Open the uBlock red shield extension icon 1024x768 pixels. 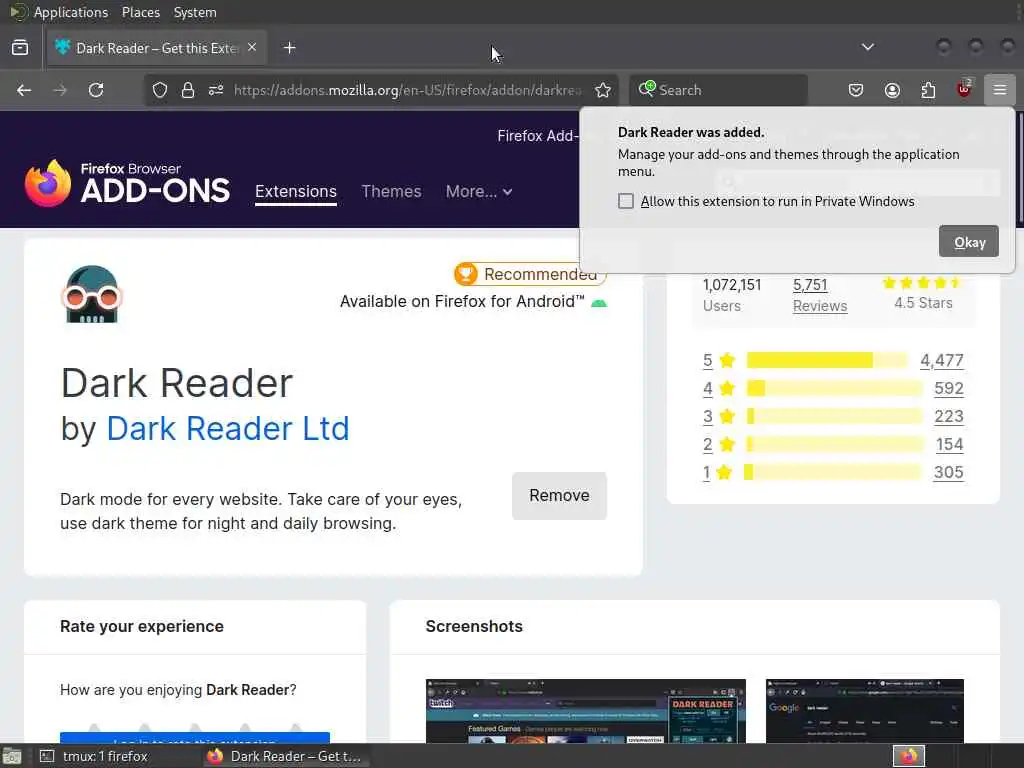pyautogui.click(x=964, y=89)
